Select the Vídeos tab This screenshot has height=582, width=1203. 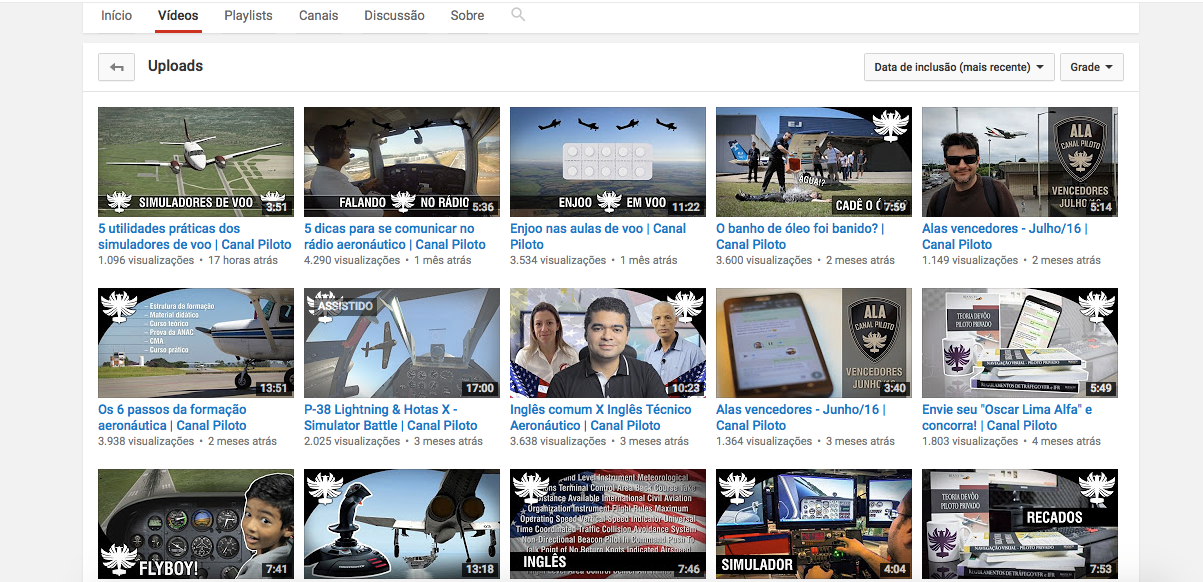(x=178, y=16)
